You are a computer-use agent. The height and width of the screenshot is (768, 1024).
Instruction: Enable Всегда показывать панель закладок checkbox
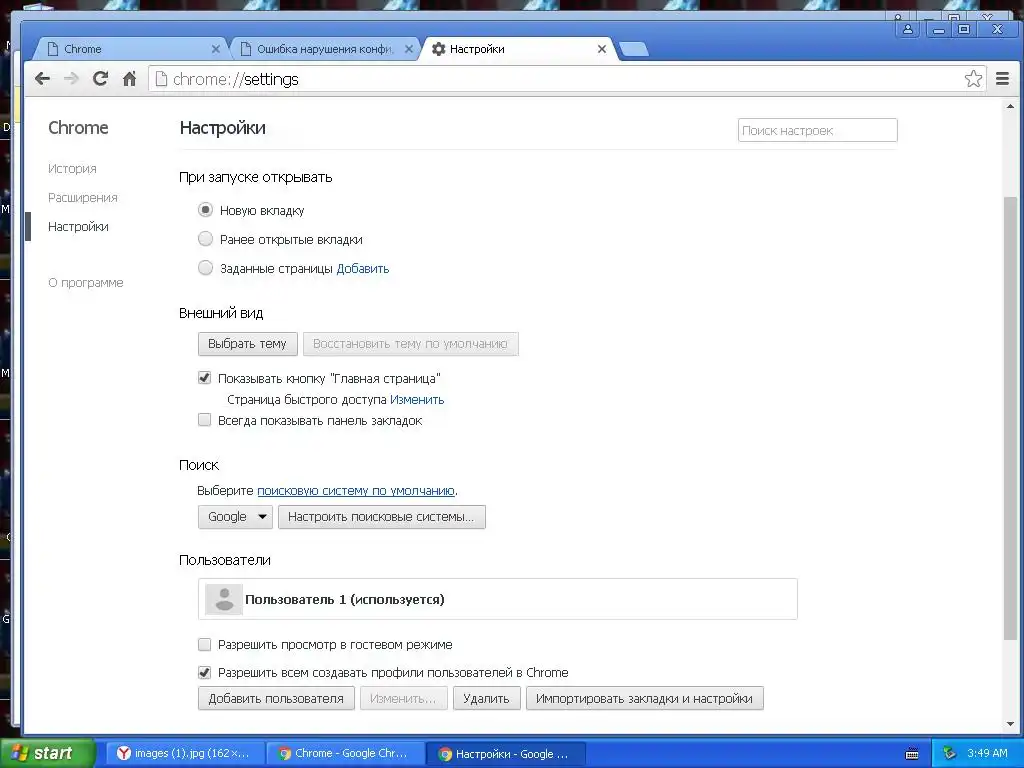tap(204, 420)
